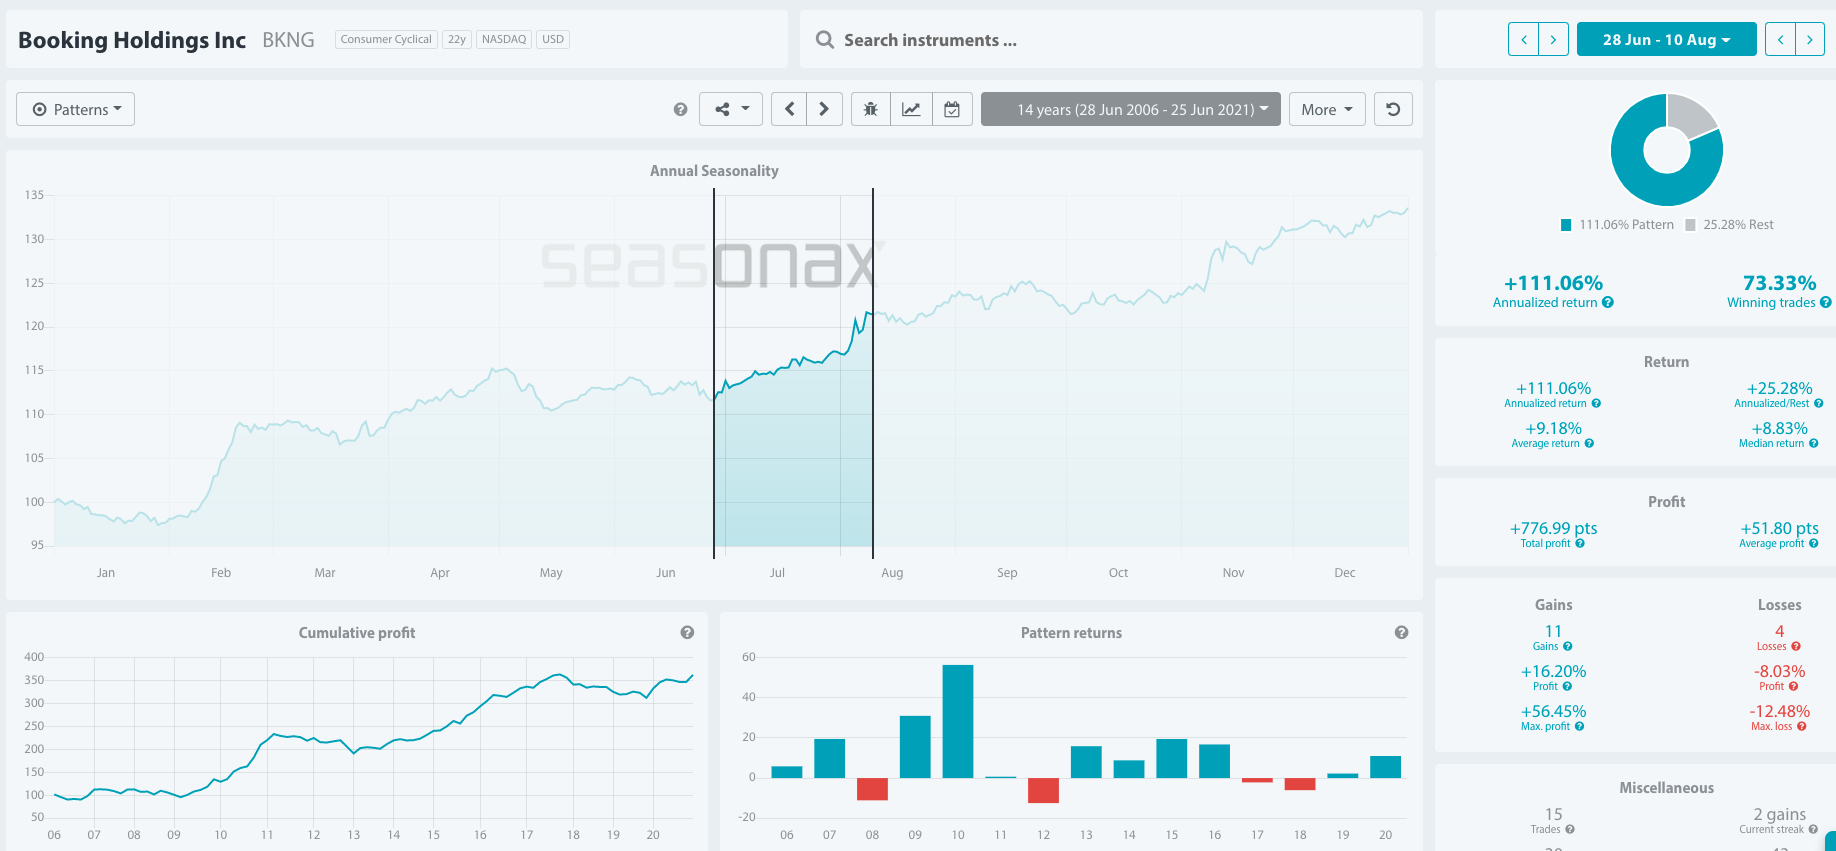Image resolution: width=1836 pixels, height=851 pixels.
Task: Click the right arrow just after the 28 Jun - 10 Aug button
Action: pos(1810,39)
